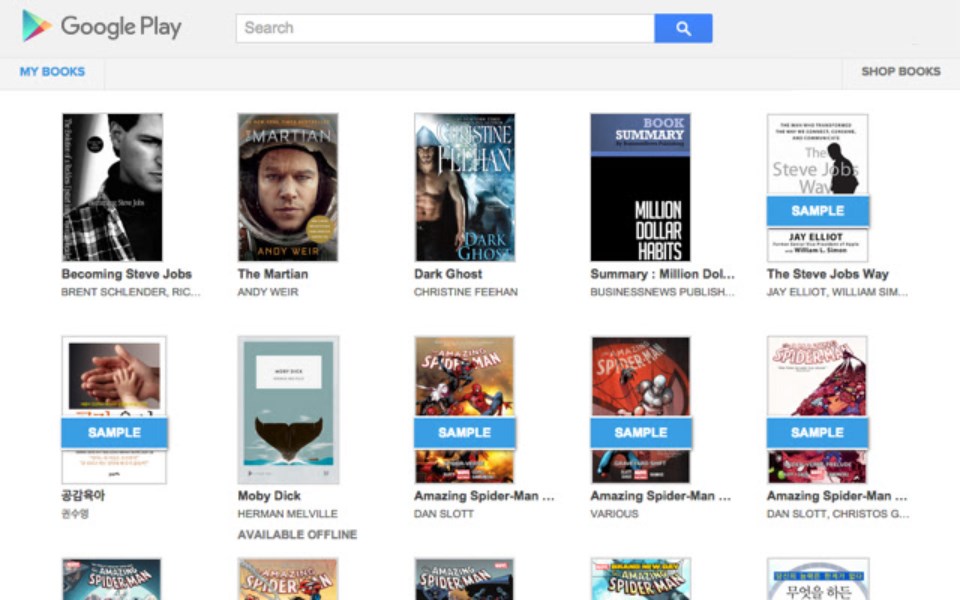Click SAMPLE on the rightmost Spider-Man comic
This screenshot has width=960, height=600.
(817, 432)
